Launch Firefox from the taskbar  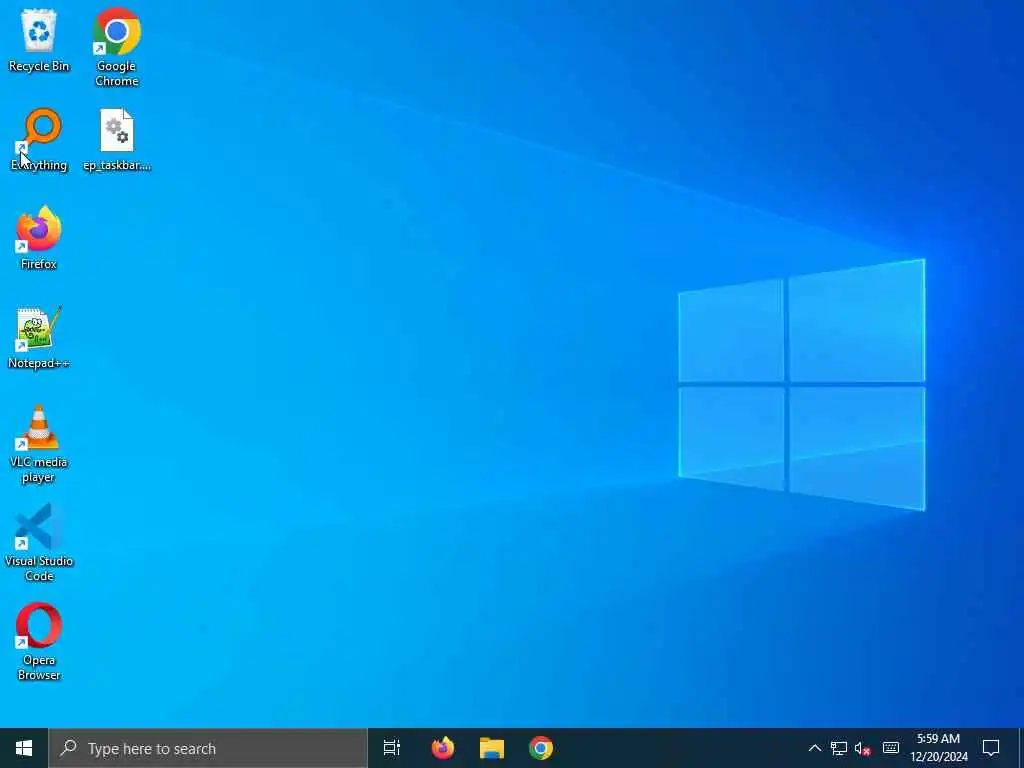[x=443, y=748]
